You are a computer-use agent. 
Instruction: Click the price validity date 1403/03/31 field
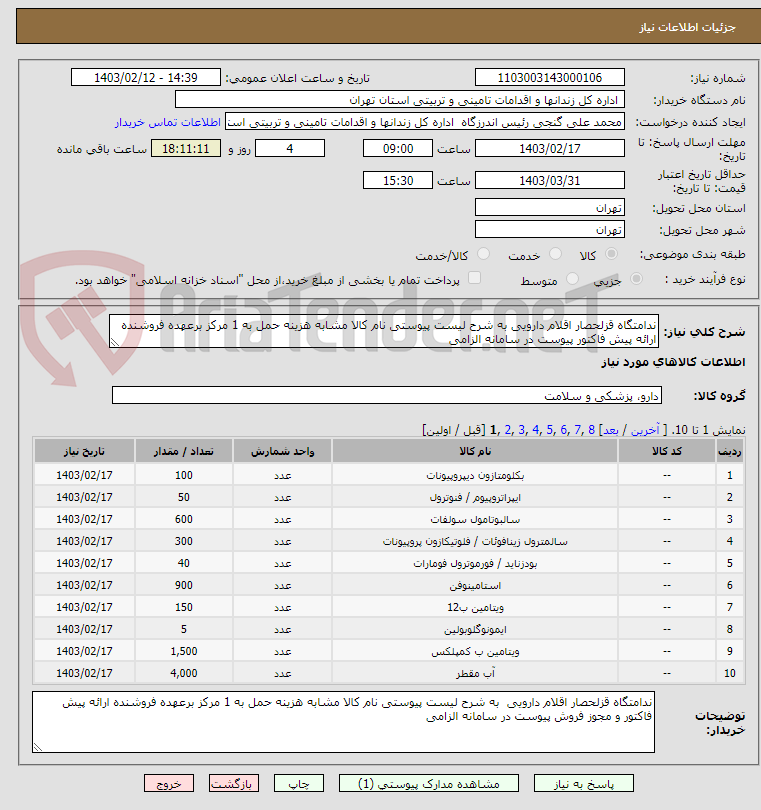click(x=550, y=180)
